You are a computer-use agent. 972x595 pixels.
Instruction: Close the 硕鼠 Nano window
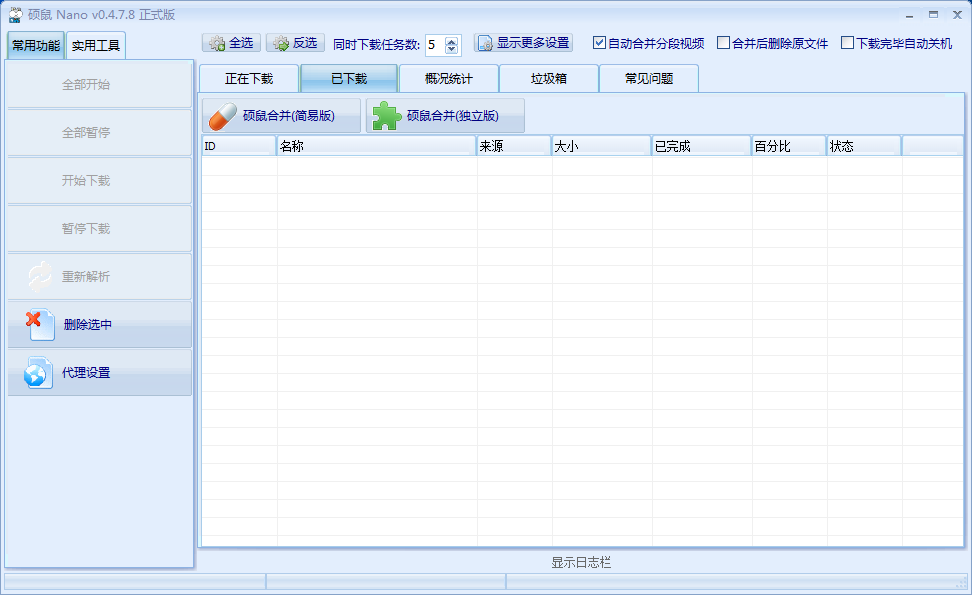click(x=957, y=15)
